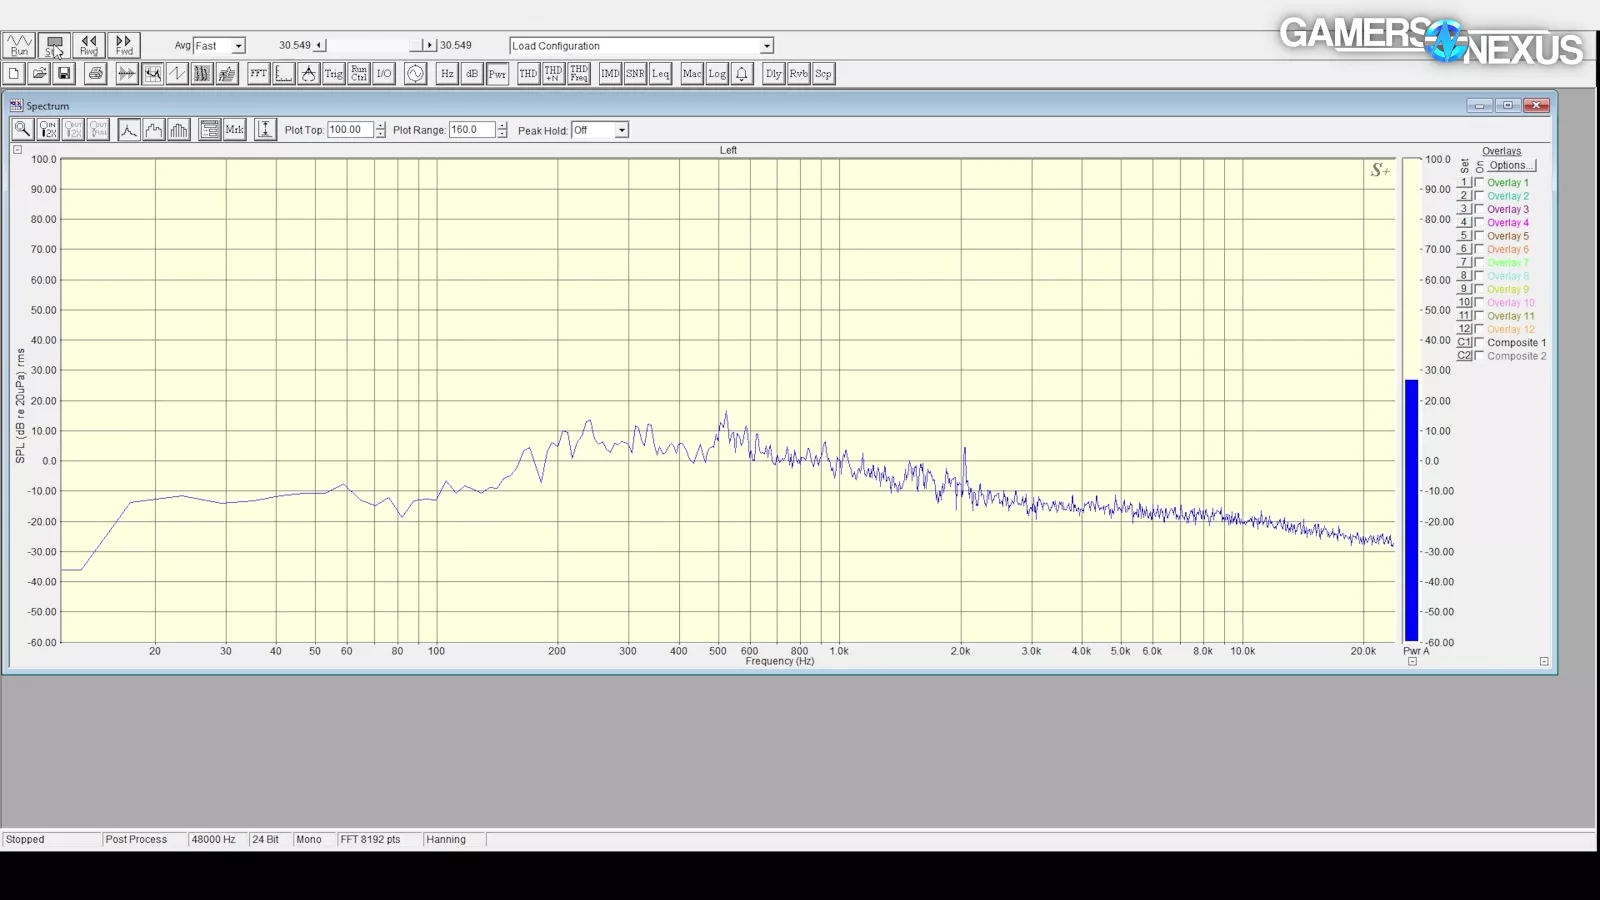Click the overlay Options... button
The image size is (1600, 900).
tap(1509, 166)
